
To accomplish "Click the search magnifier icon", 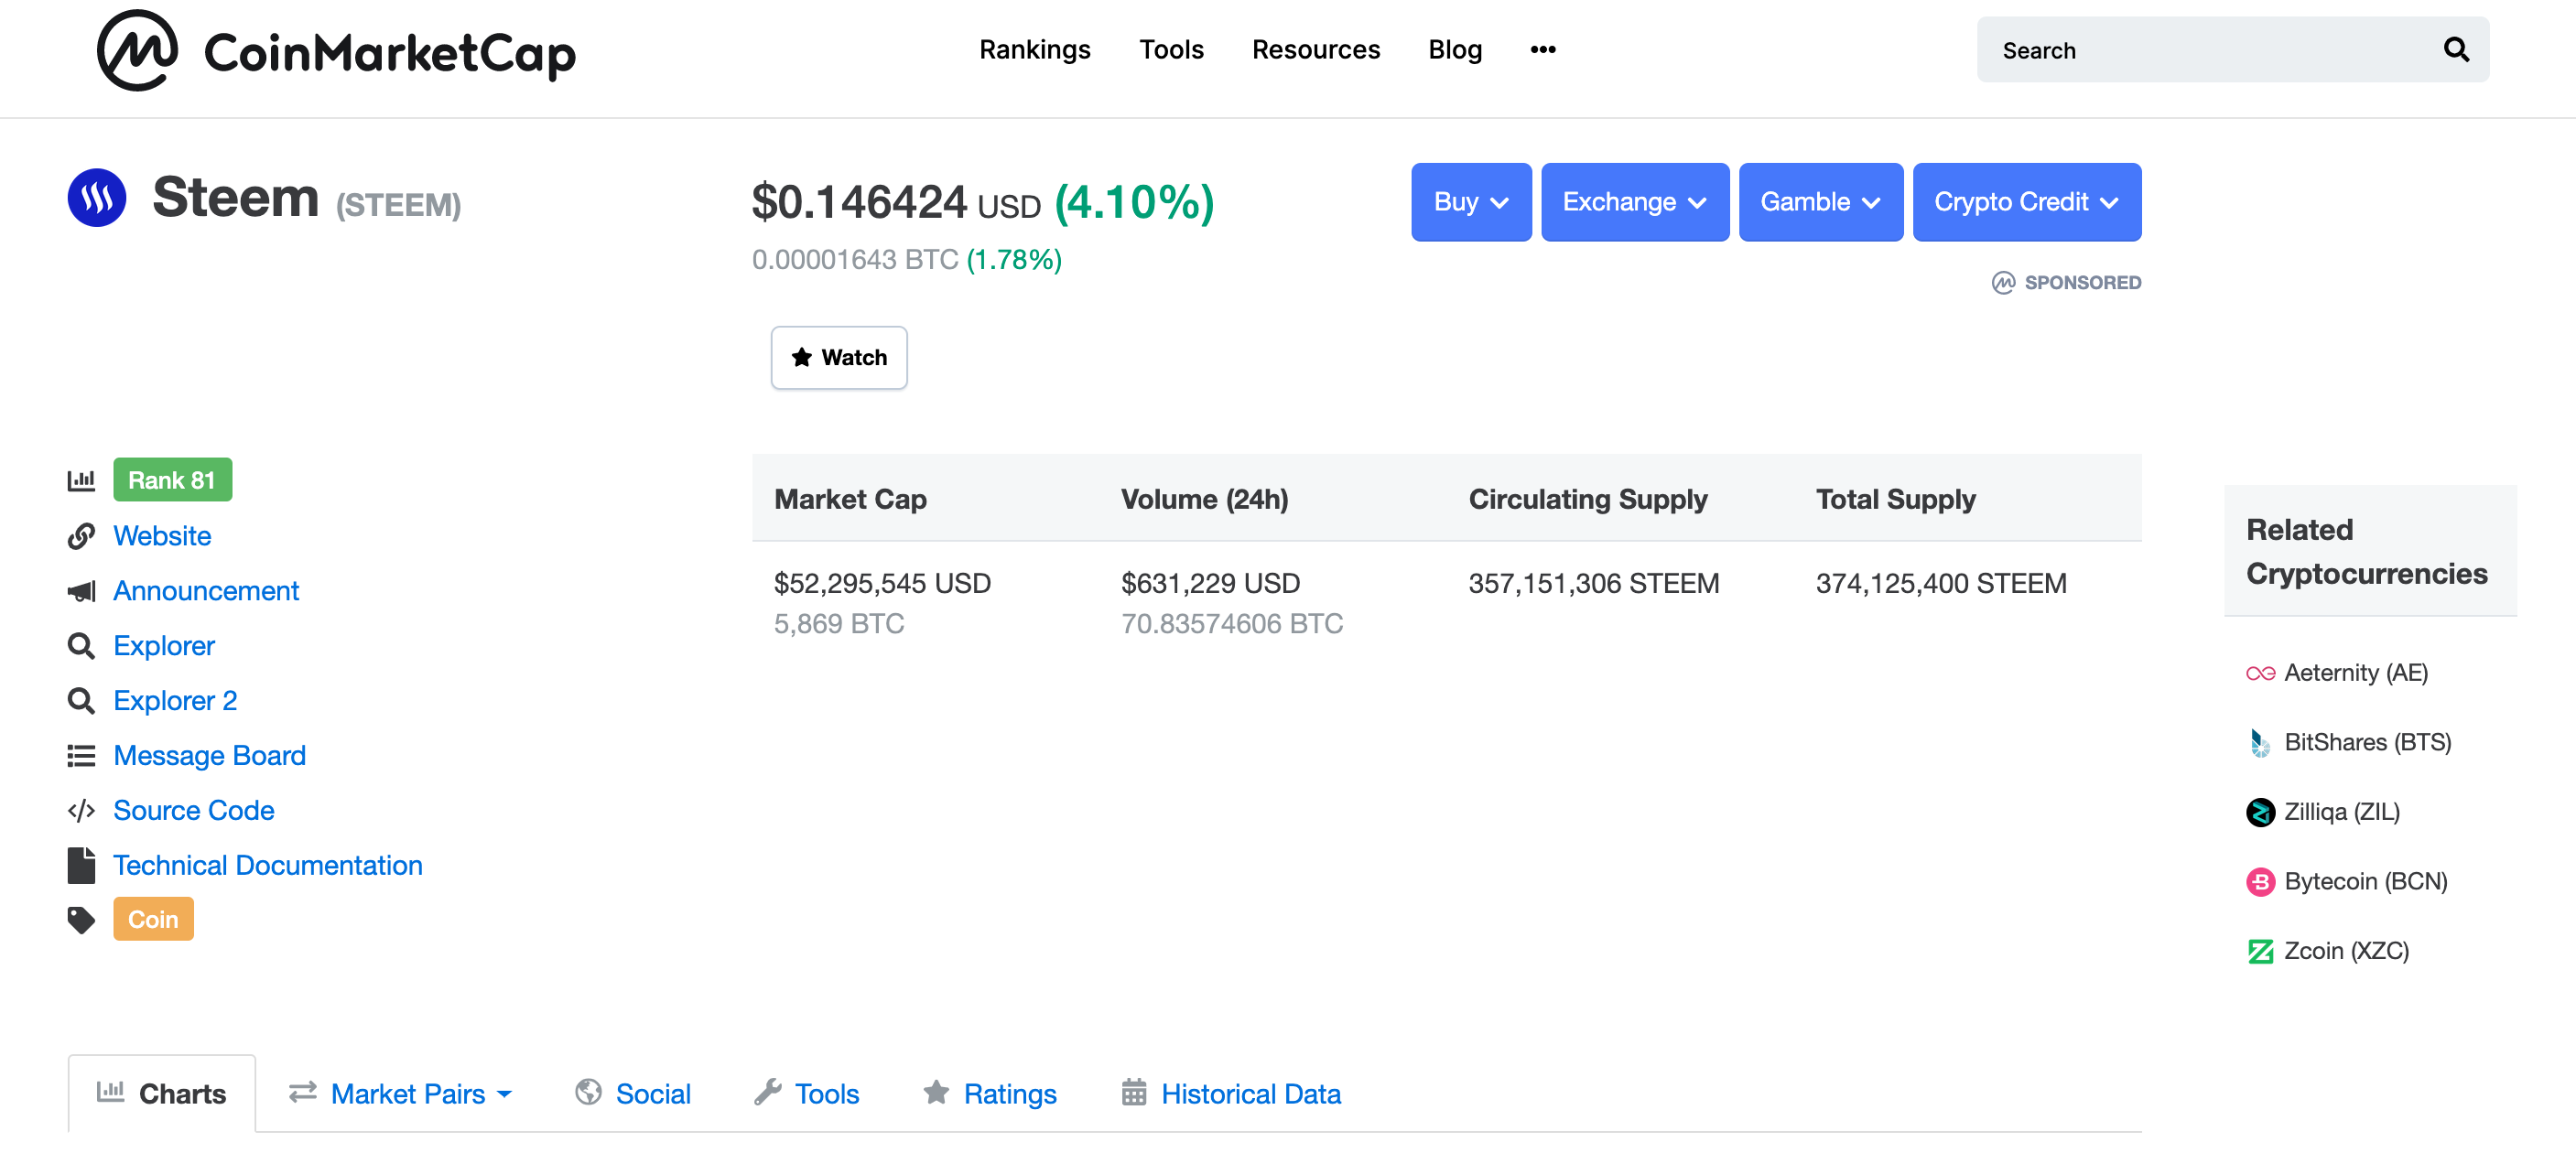I will (2455, 50).
